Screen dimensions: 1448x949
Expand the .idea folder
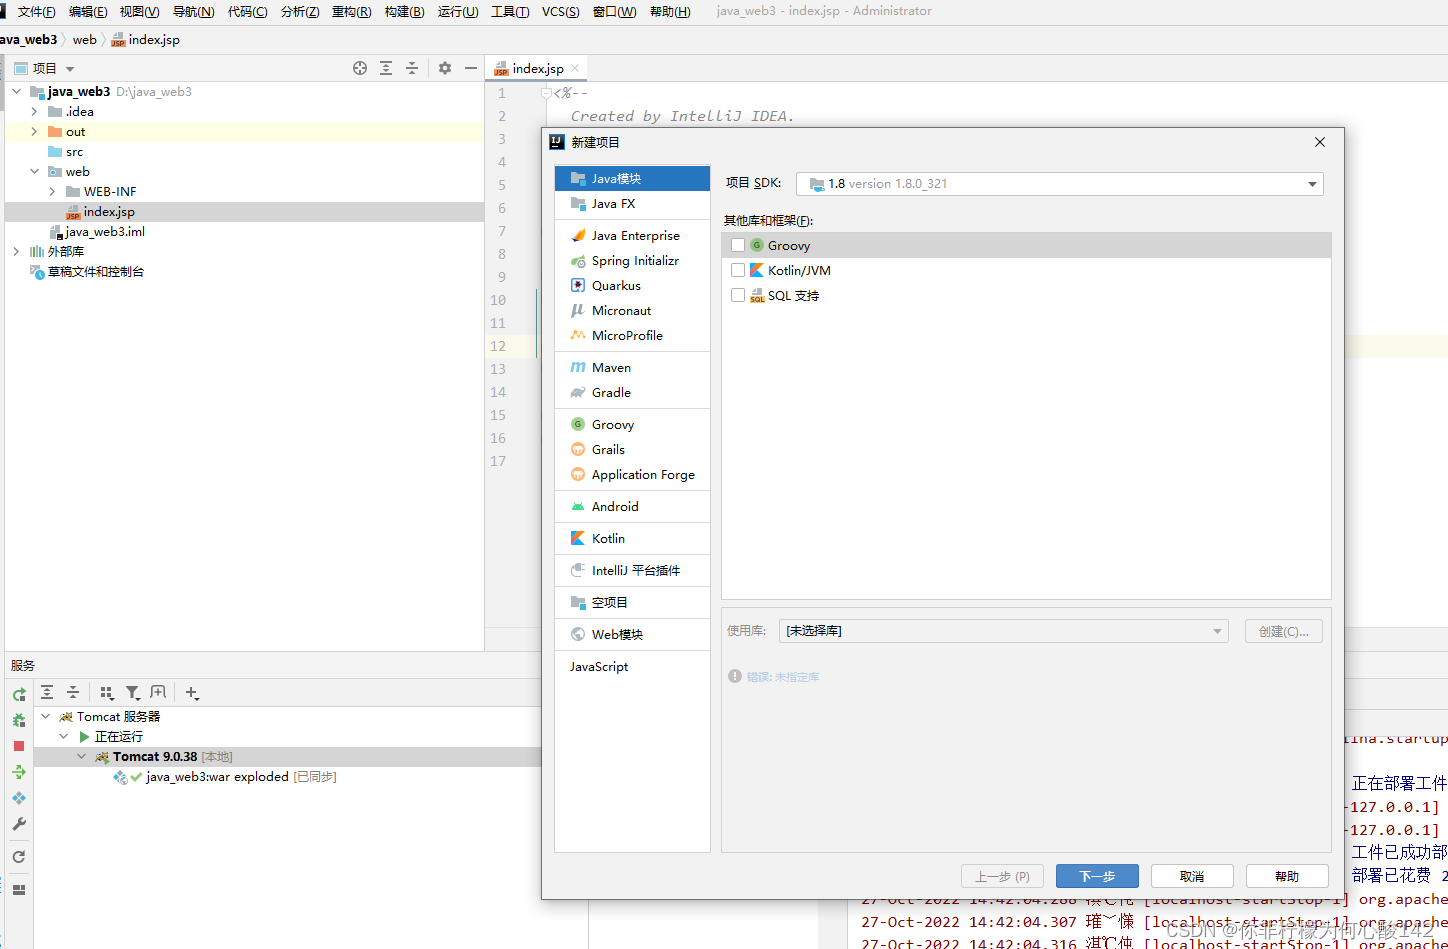(x=35, y=111)
